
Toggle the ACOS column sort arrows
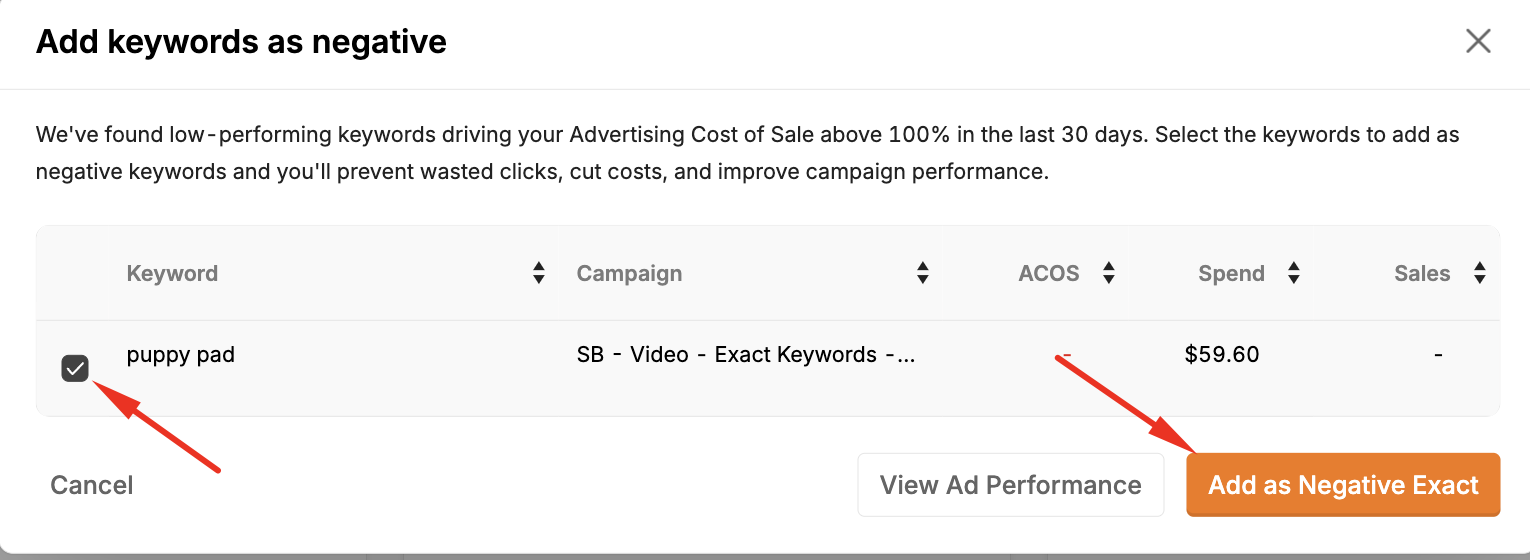(x=1108, y=273)
